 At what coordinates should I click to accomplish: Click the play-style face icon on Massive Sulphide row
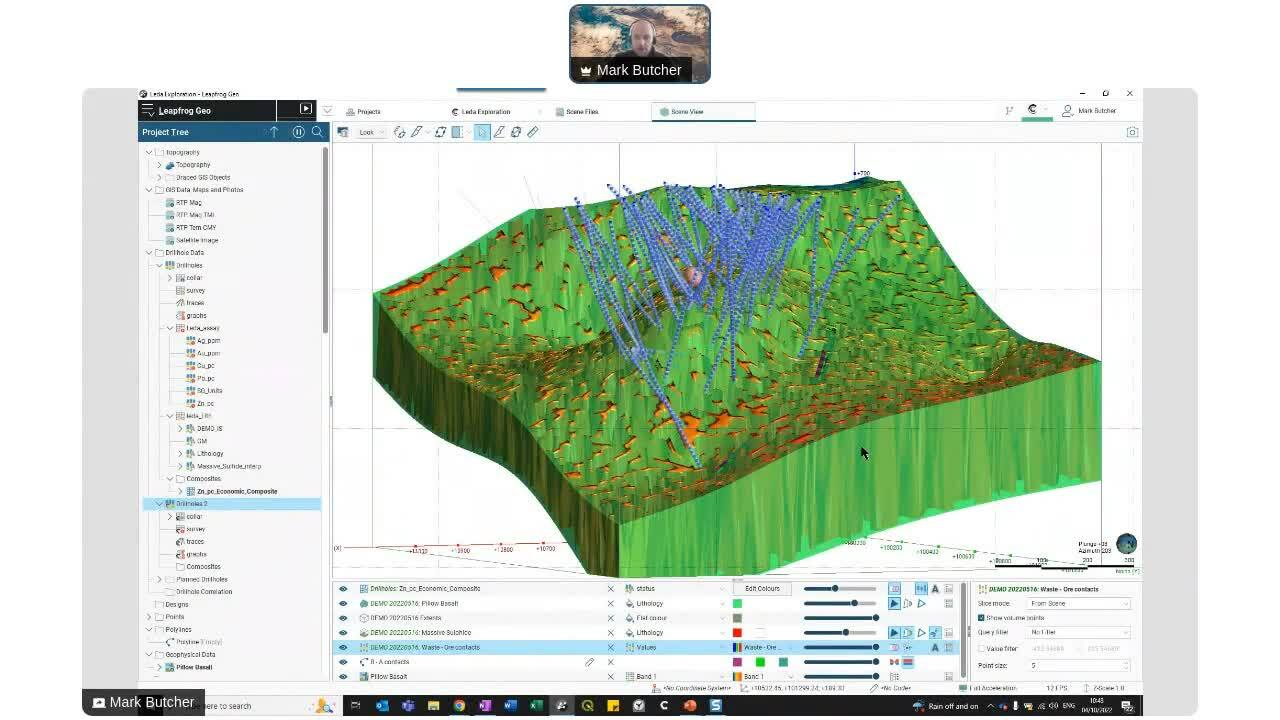pyautogui.click(x=895, y=633)
